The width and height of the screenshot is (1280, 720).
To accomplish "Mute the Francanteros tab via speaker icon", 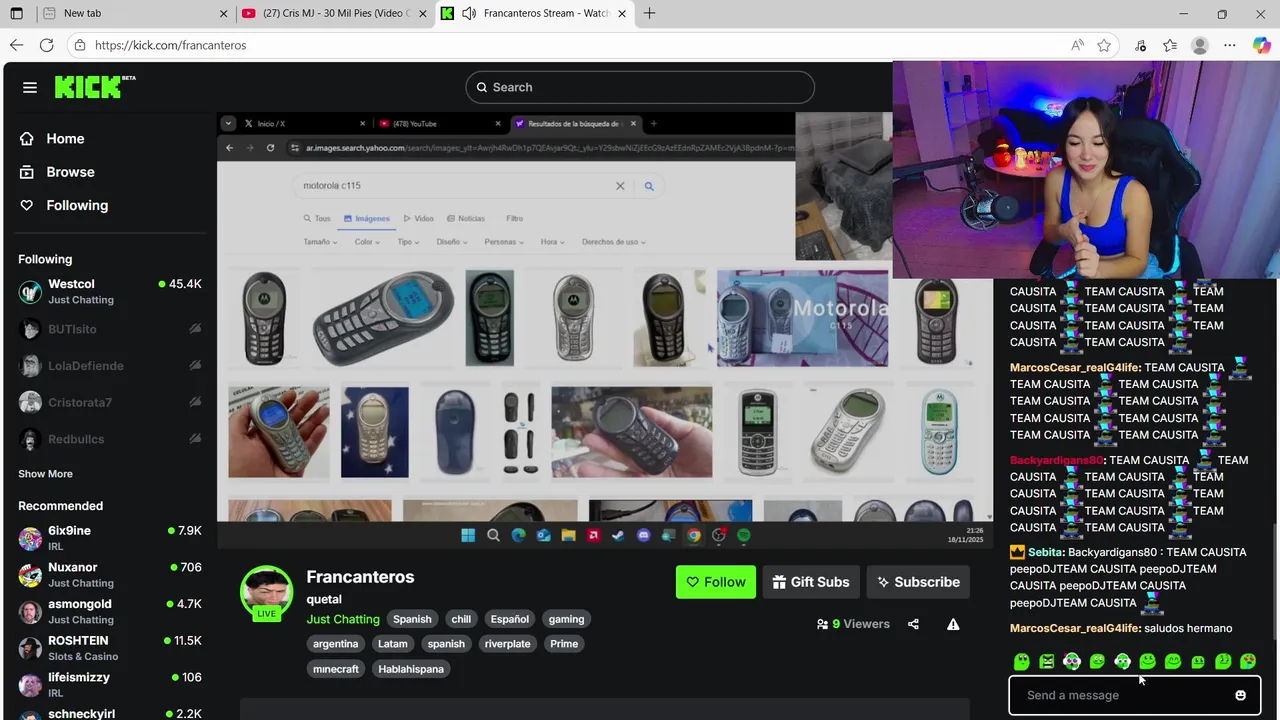I will click(469, 13).
